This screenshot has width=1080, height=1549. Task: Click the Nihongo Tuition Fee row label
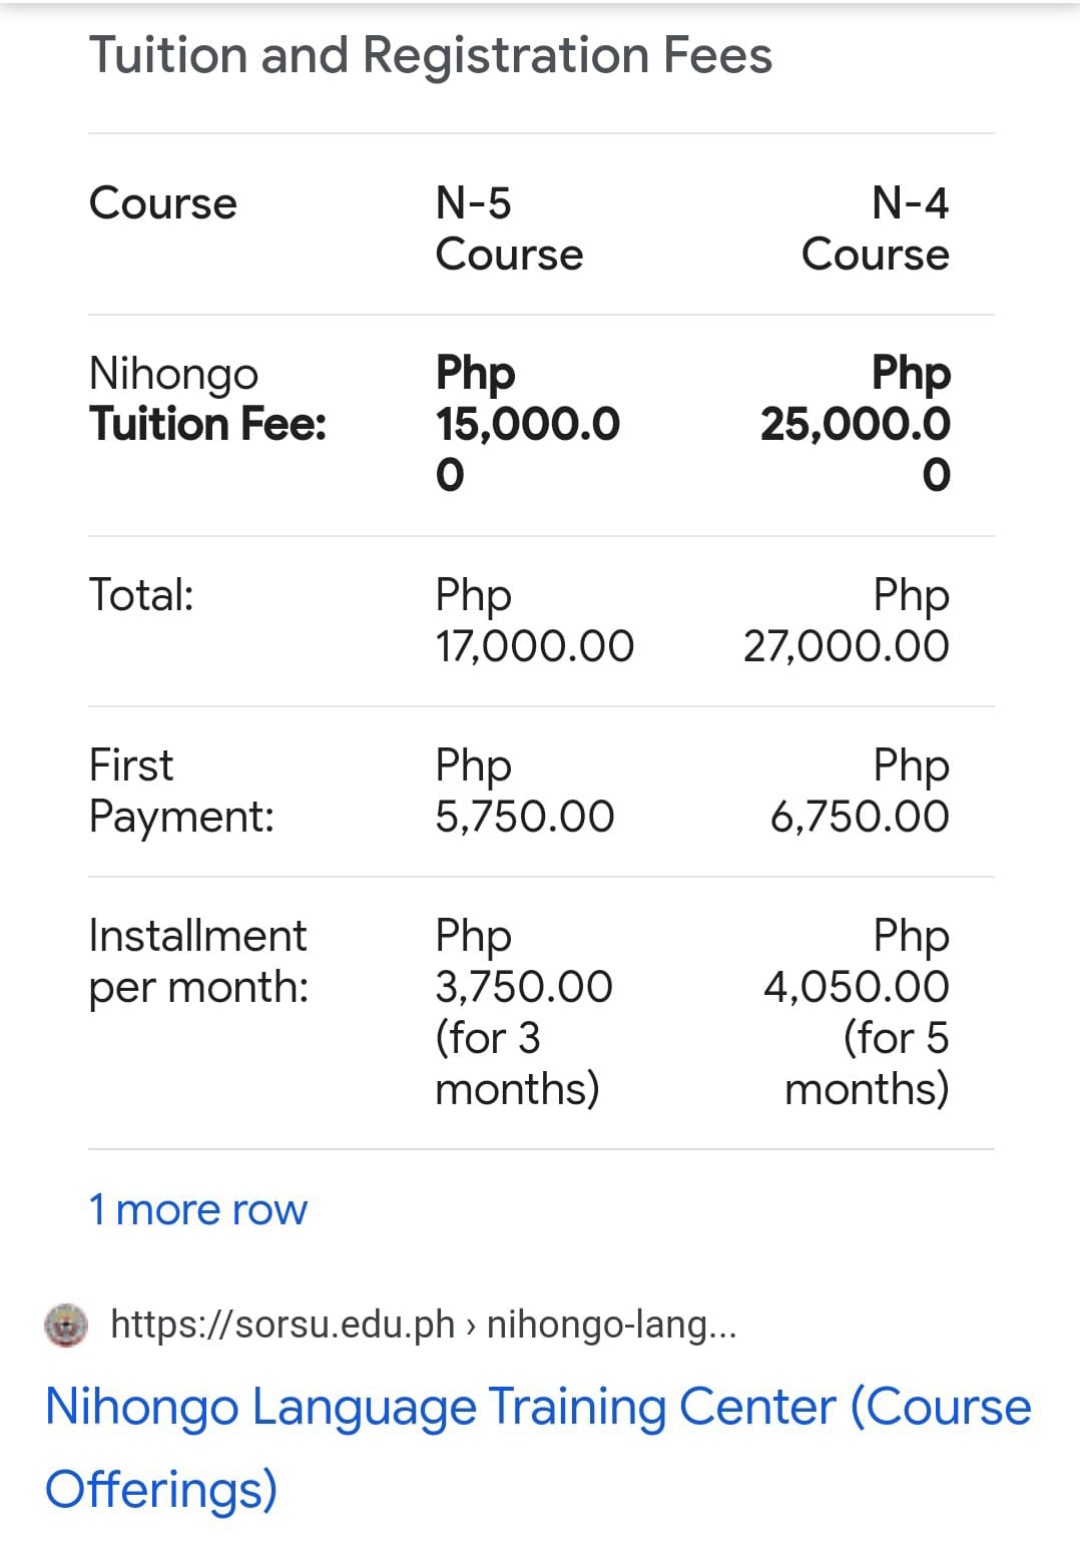click(208, 399)
